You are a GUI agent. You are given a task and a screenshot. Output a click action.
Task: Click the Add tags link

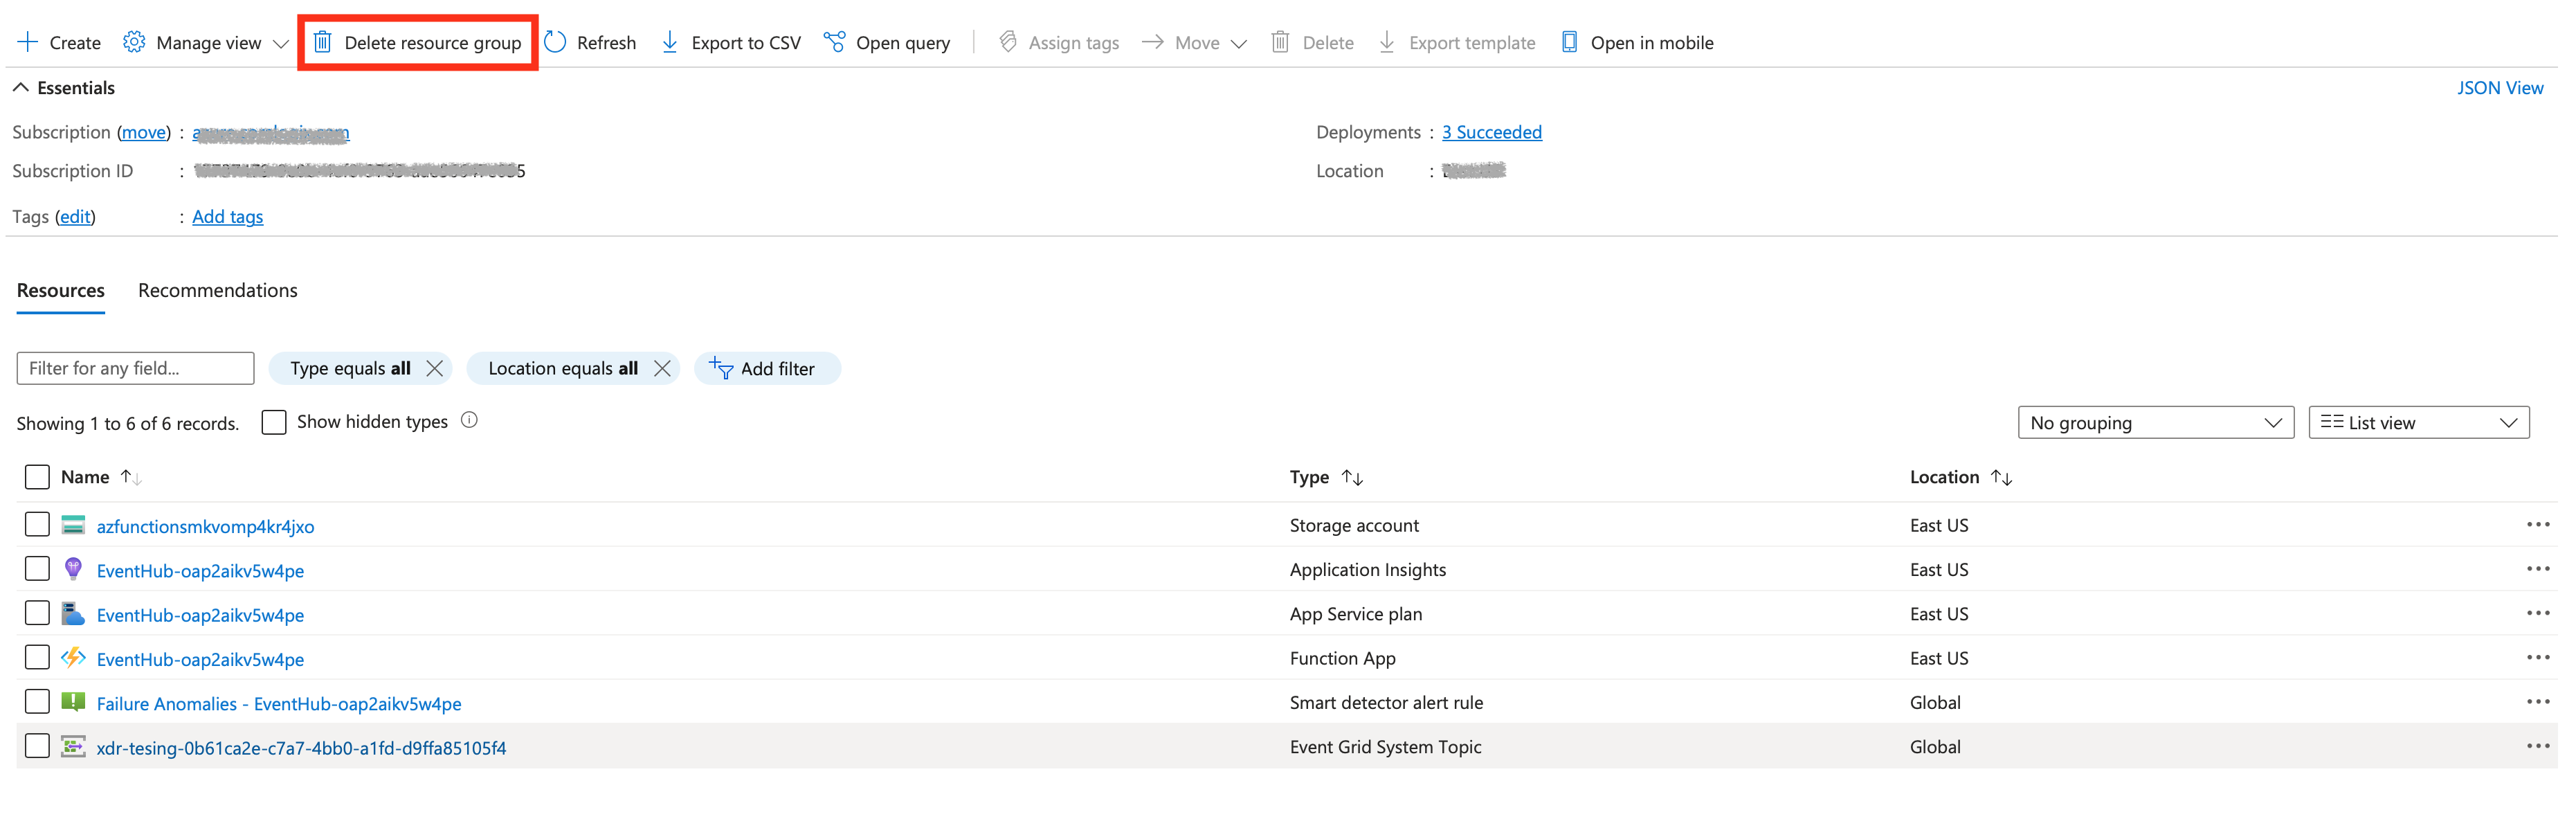pos(227,216)
